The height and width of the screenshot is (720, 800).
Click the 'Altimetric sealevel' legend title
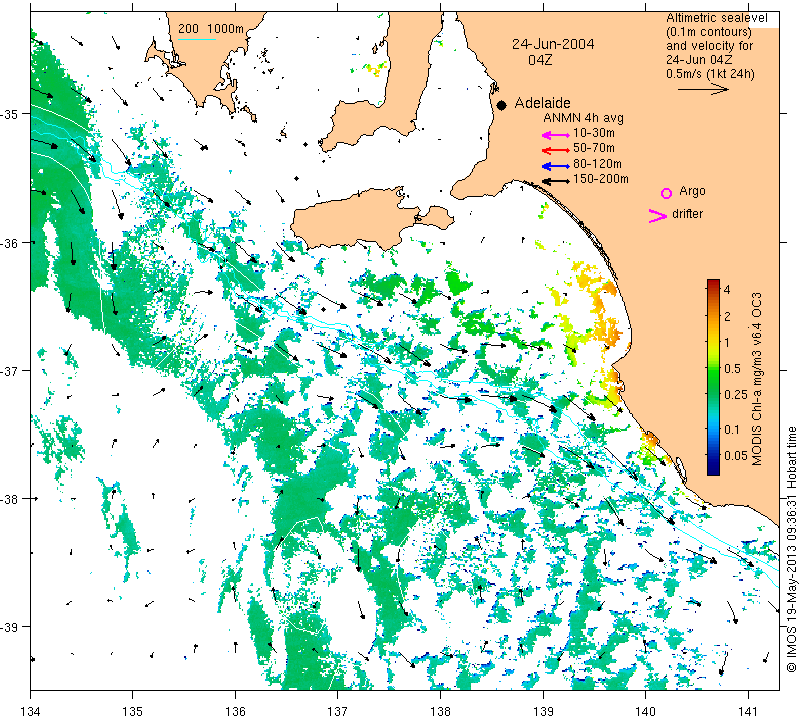(x=717, y=18)
